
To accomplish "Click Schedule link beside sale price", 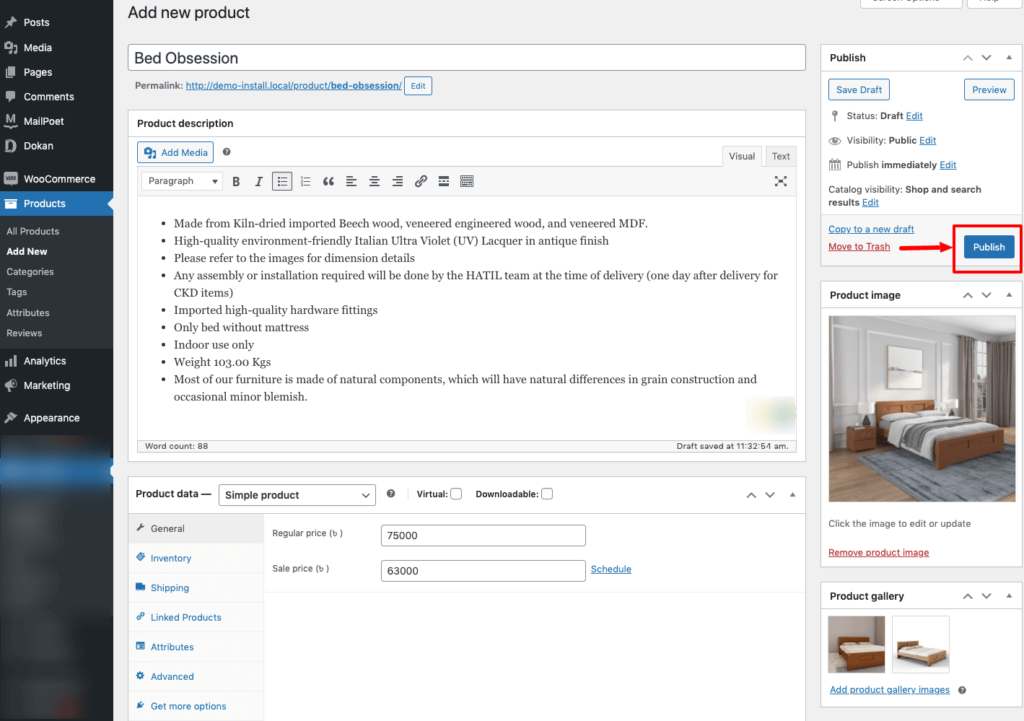I will coord(611,569).
